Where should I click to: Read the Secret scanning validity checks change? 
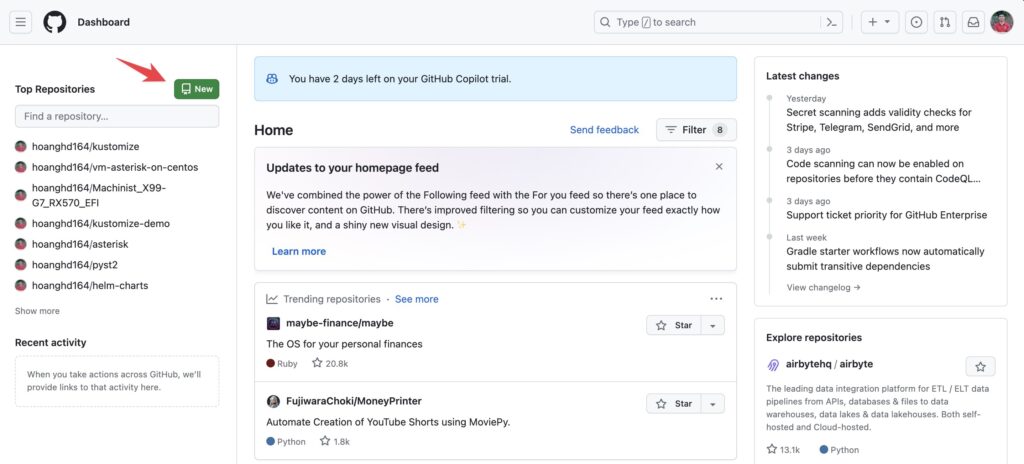pos(878,120)
